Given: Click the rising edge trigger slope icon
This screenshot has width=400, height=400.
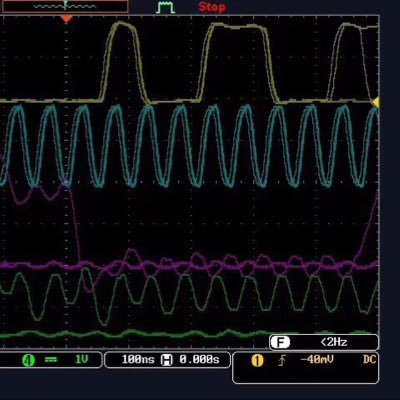Looking at the screenshot, I should pos(282,360).
